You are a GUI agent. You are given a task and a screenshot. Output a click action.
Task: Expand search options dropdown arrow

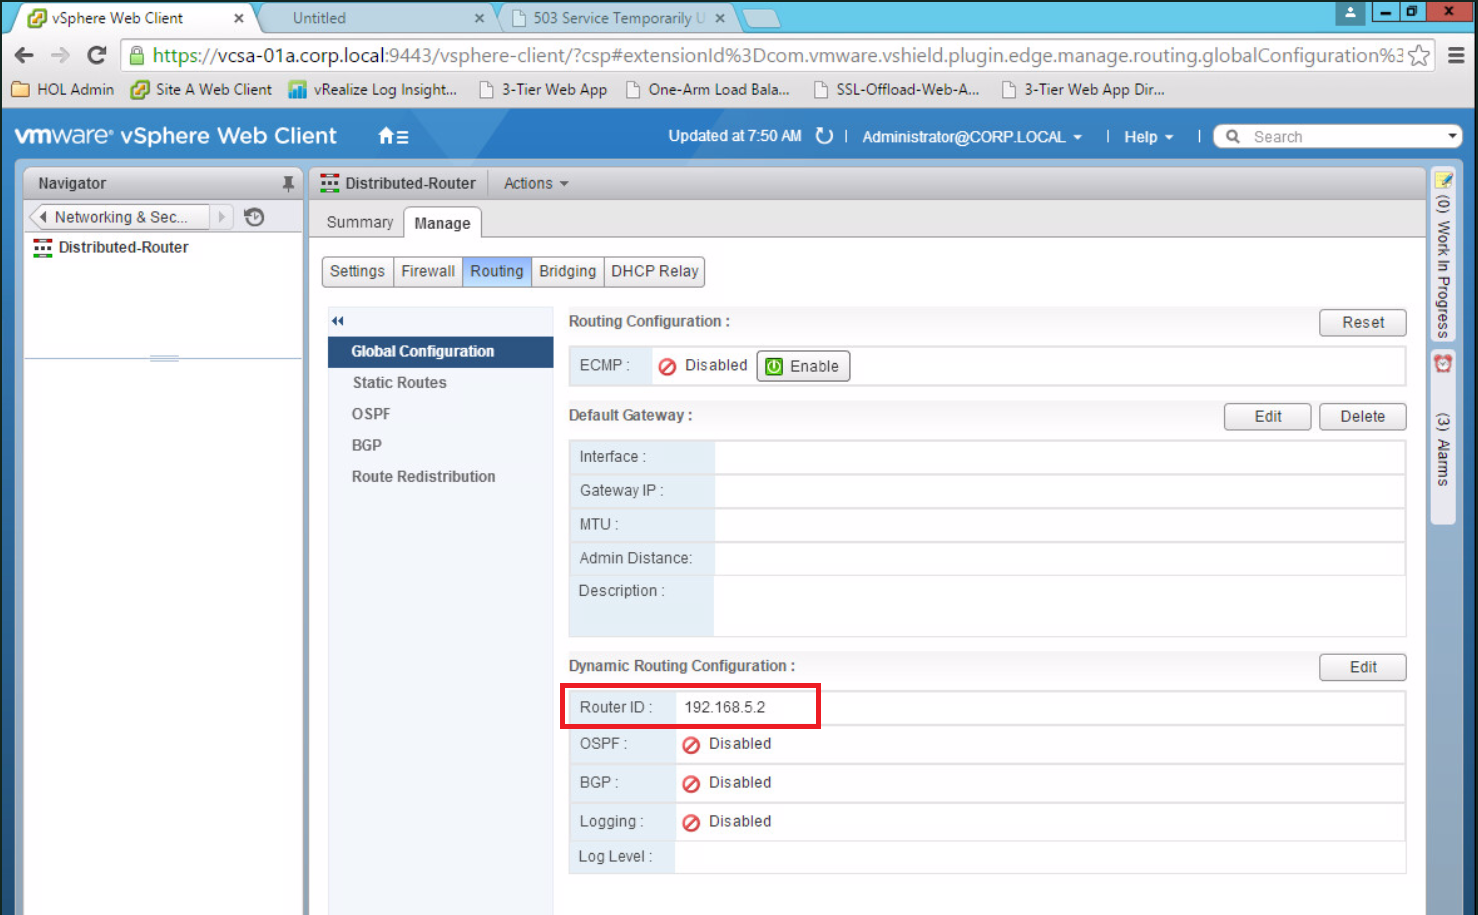pyautogui.click(x=1452, y=136)
